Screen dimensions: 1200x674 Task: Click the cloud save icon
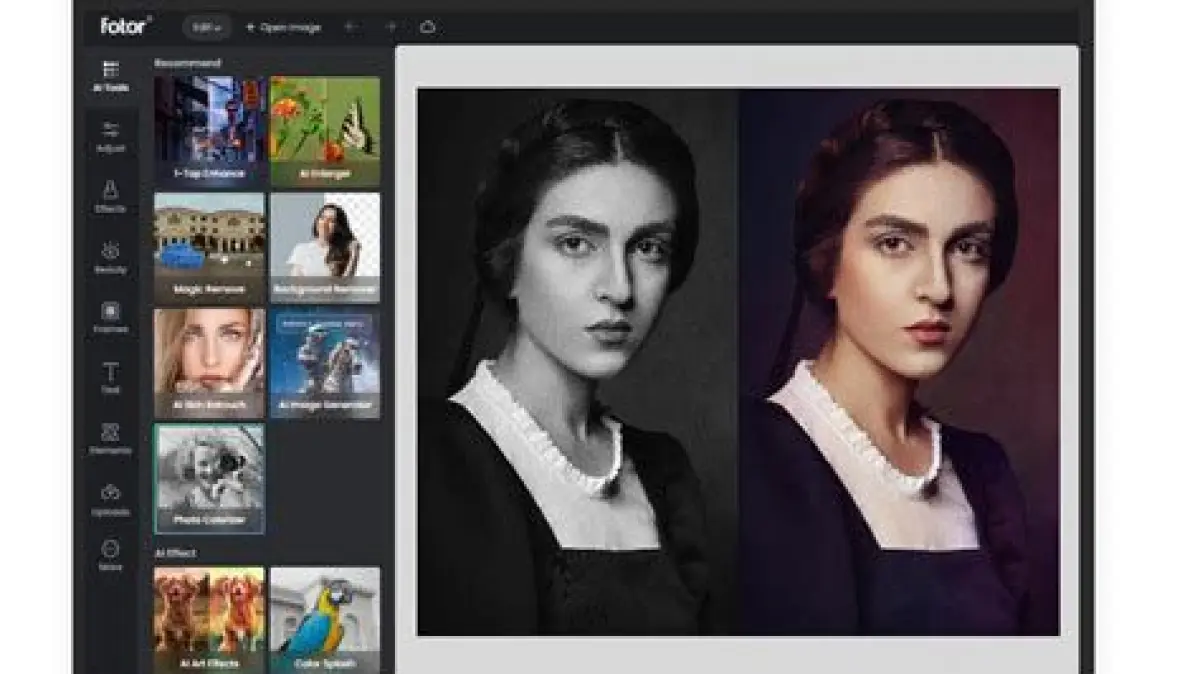(427, 27)
